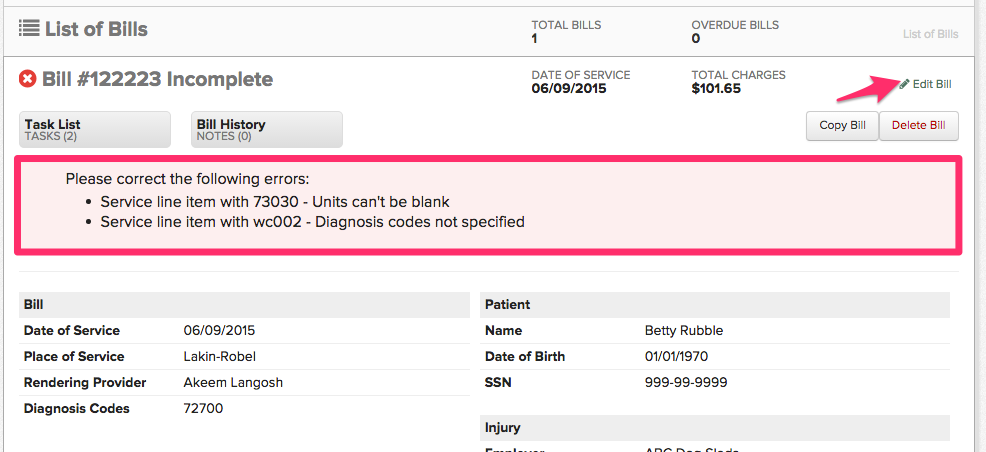
Task: Open the Task List panel
Action: 95,129
